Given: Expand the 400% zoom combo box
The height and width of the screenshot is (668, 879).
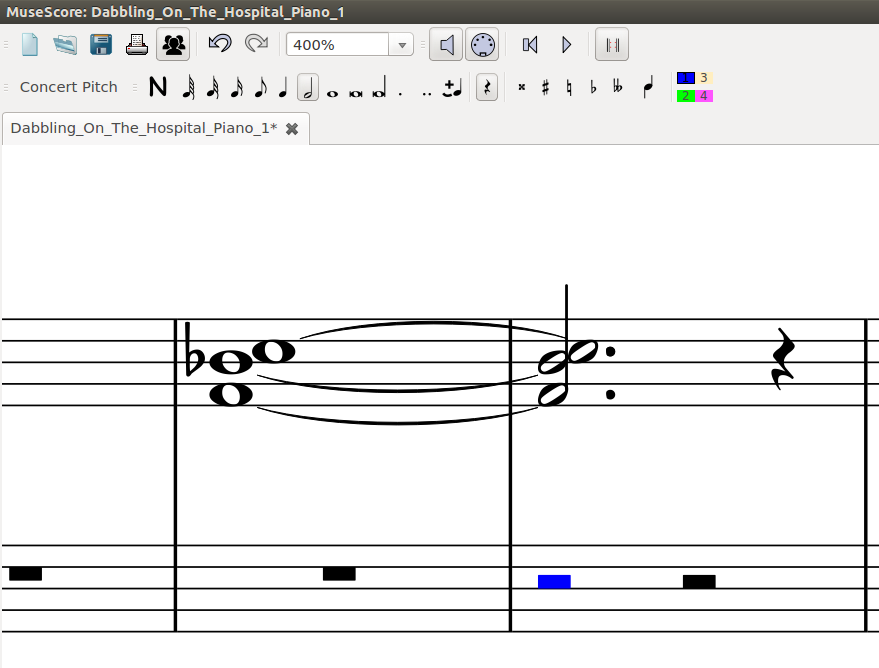Looking at the screenshot, I should [401, 44].
